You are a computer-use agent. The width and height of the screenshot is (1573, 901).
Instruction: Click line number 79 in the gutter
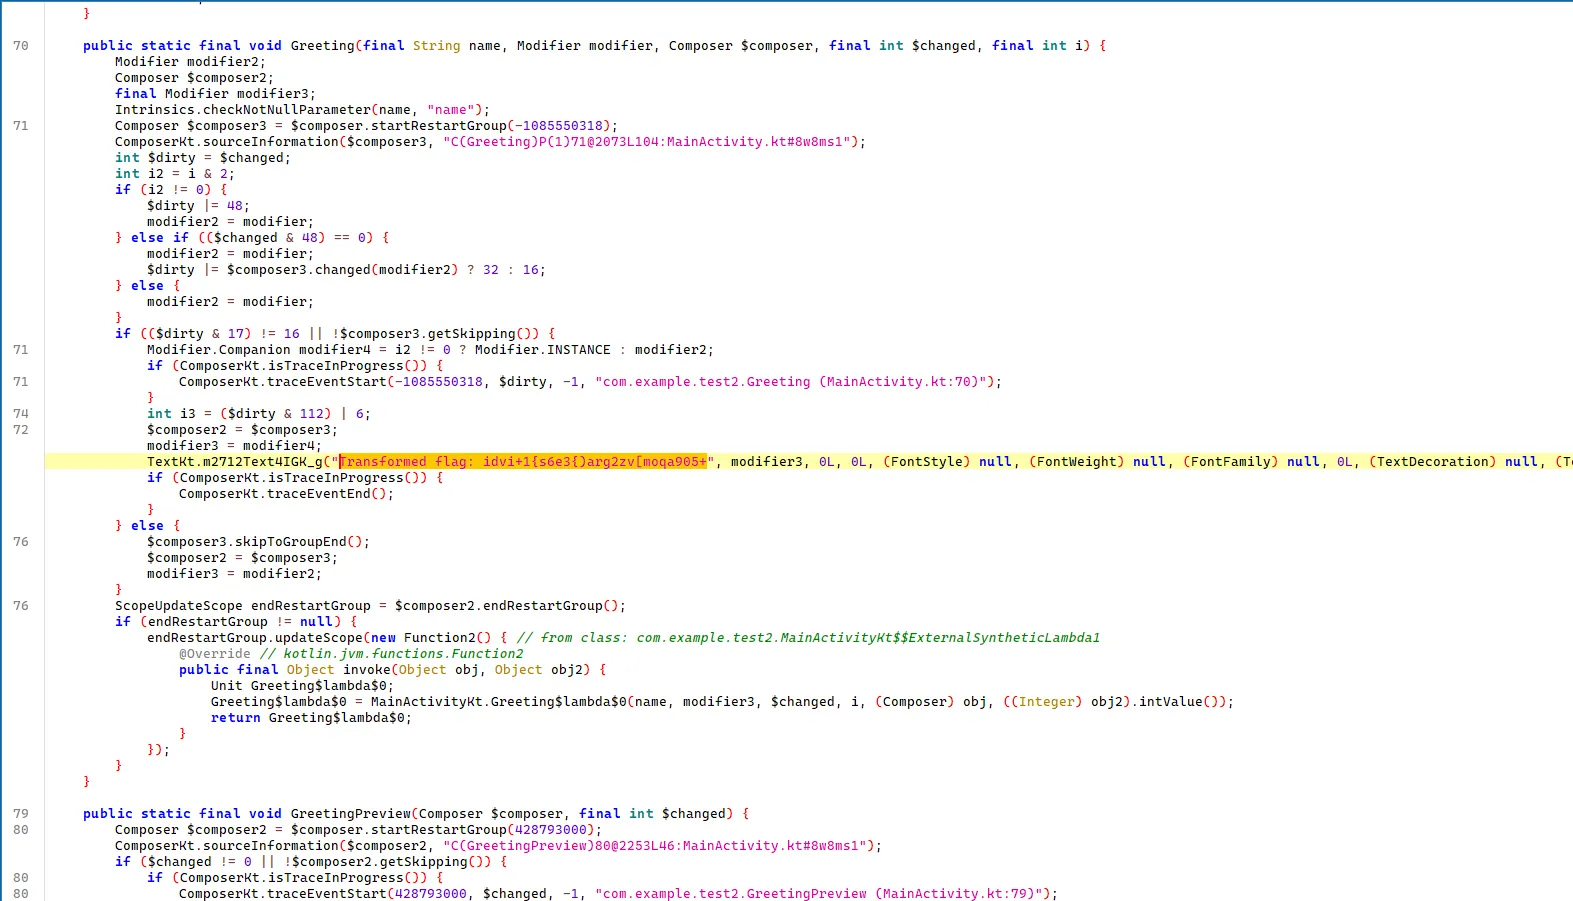(x=21, y=814)
